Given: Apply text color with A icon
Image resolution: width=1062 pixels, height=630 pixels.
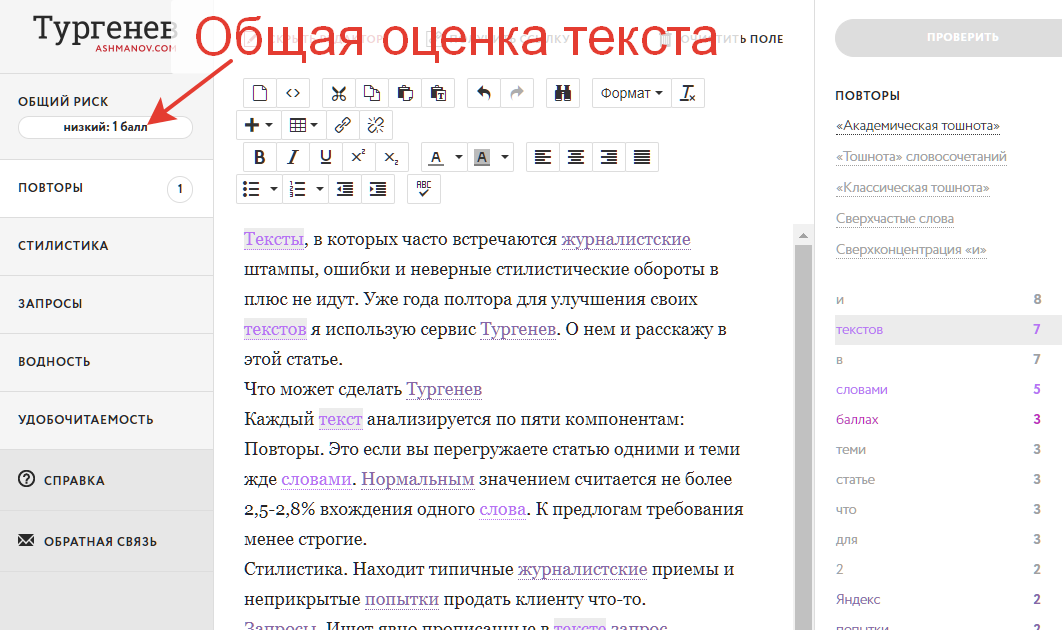Looking at the screenshot, I should tap(436, 157).
